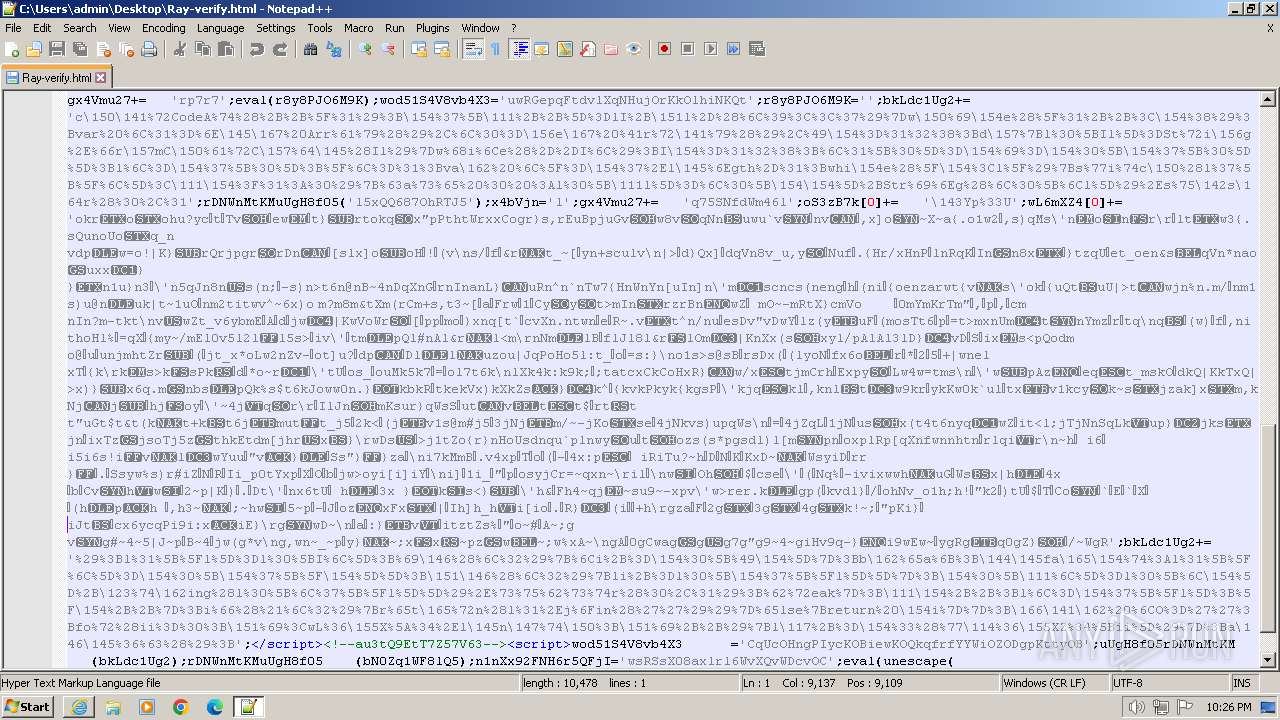Image resolution: width=1280 pixels, height=720 pixels.
Task: Click the Print toolbar icon
Action: click(149, 49)
